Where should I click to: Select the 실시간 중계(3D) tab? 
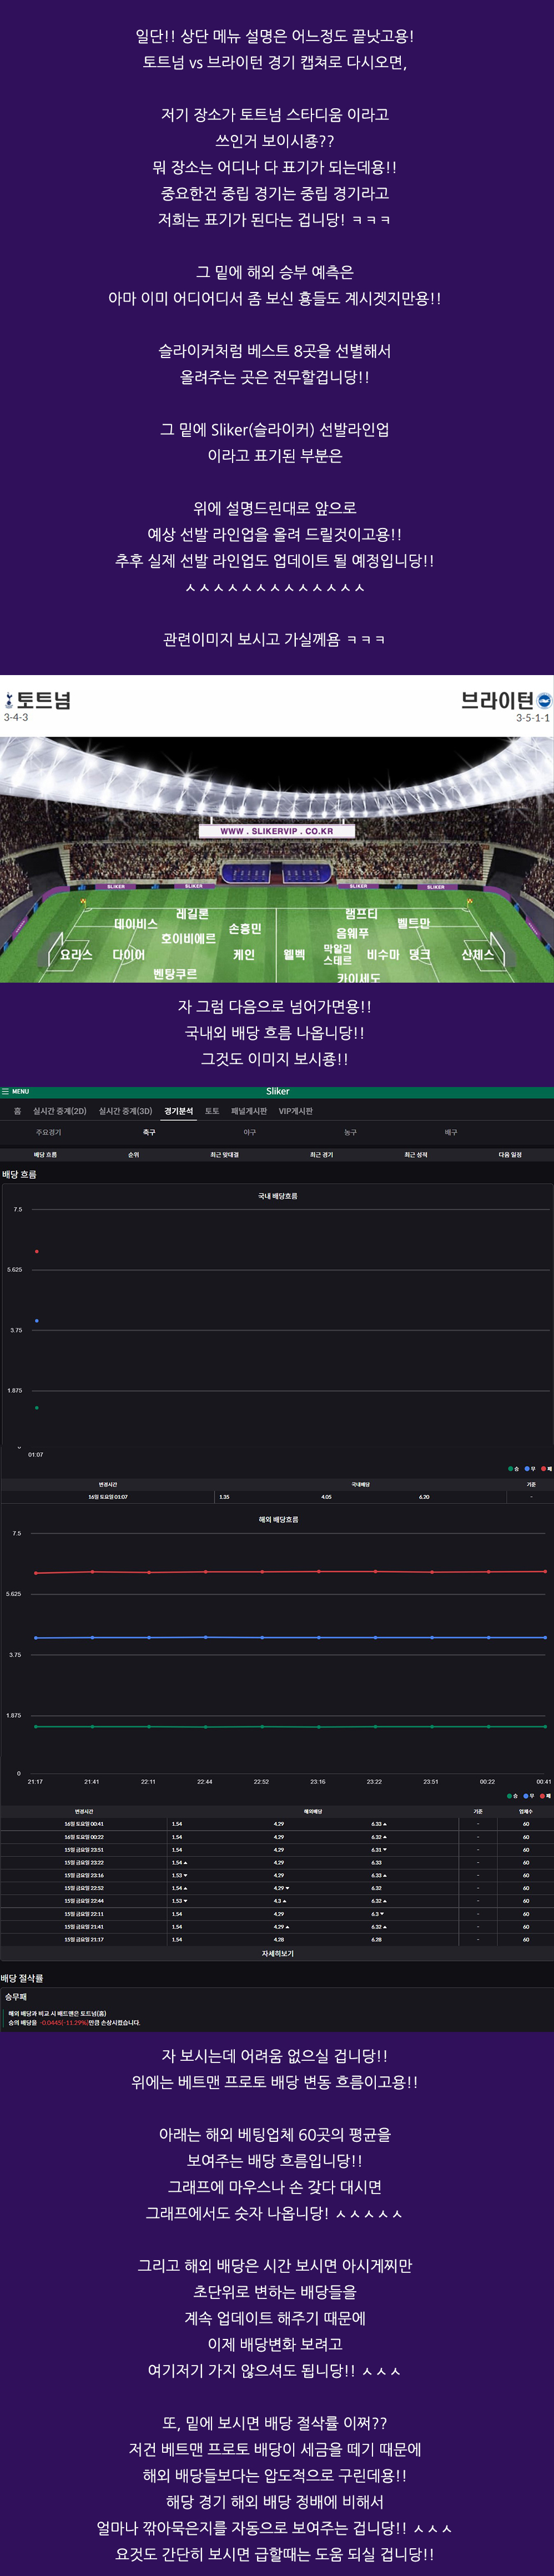[x=125, y=1111]
